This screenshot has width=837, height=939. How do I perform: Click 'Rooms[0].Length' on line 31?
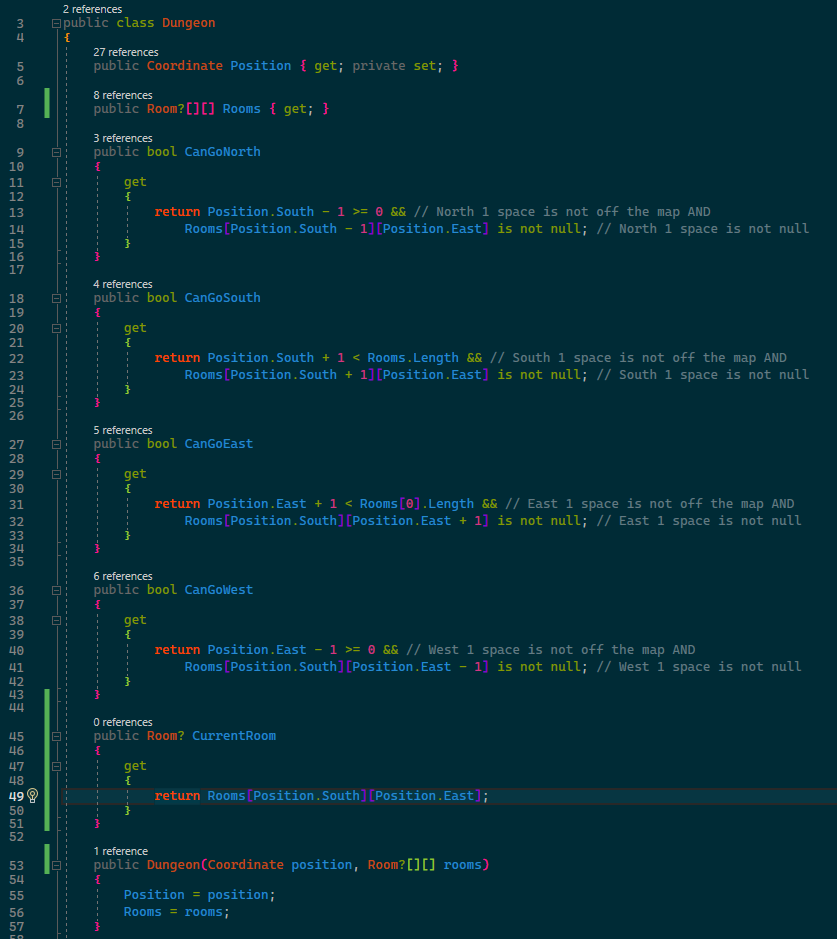pyautogui.click(x=417, y=504)
